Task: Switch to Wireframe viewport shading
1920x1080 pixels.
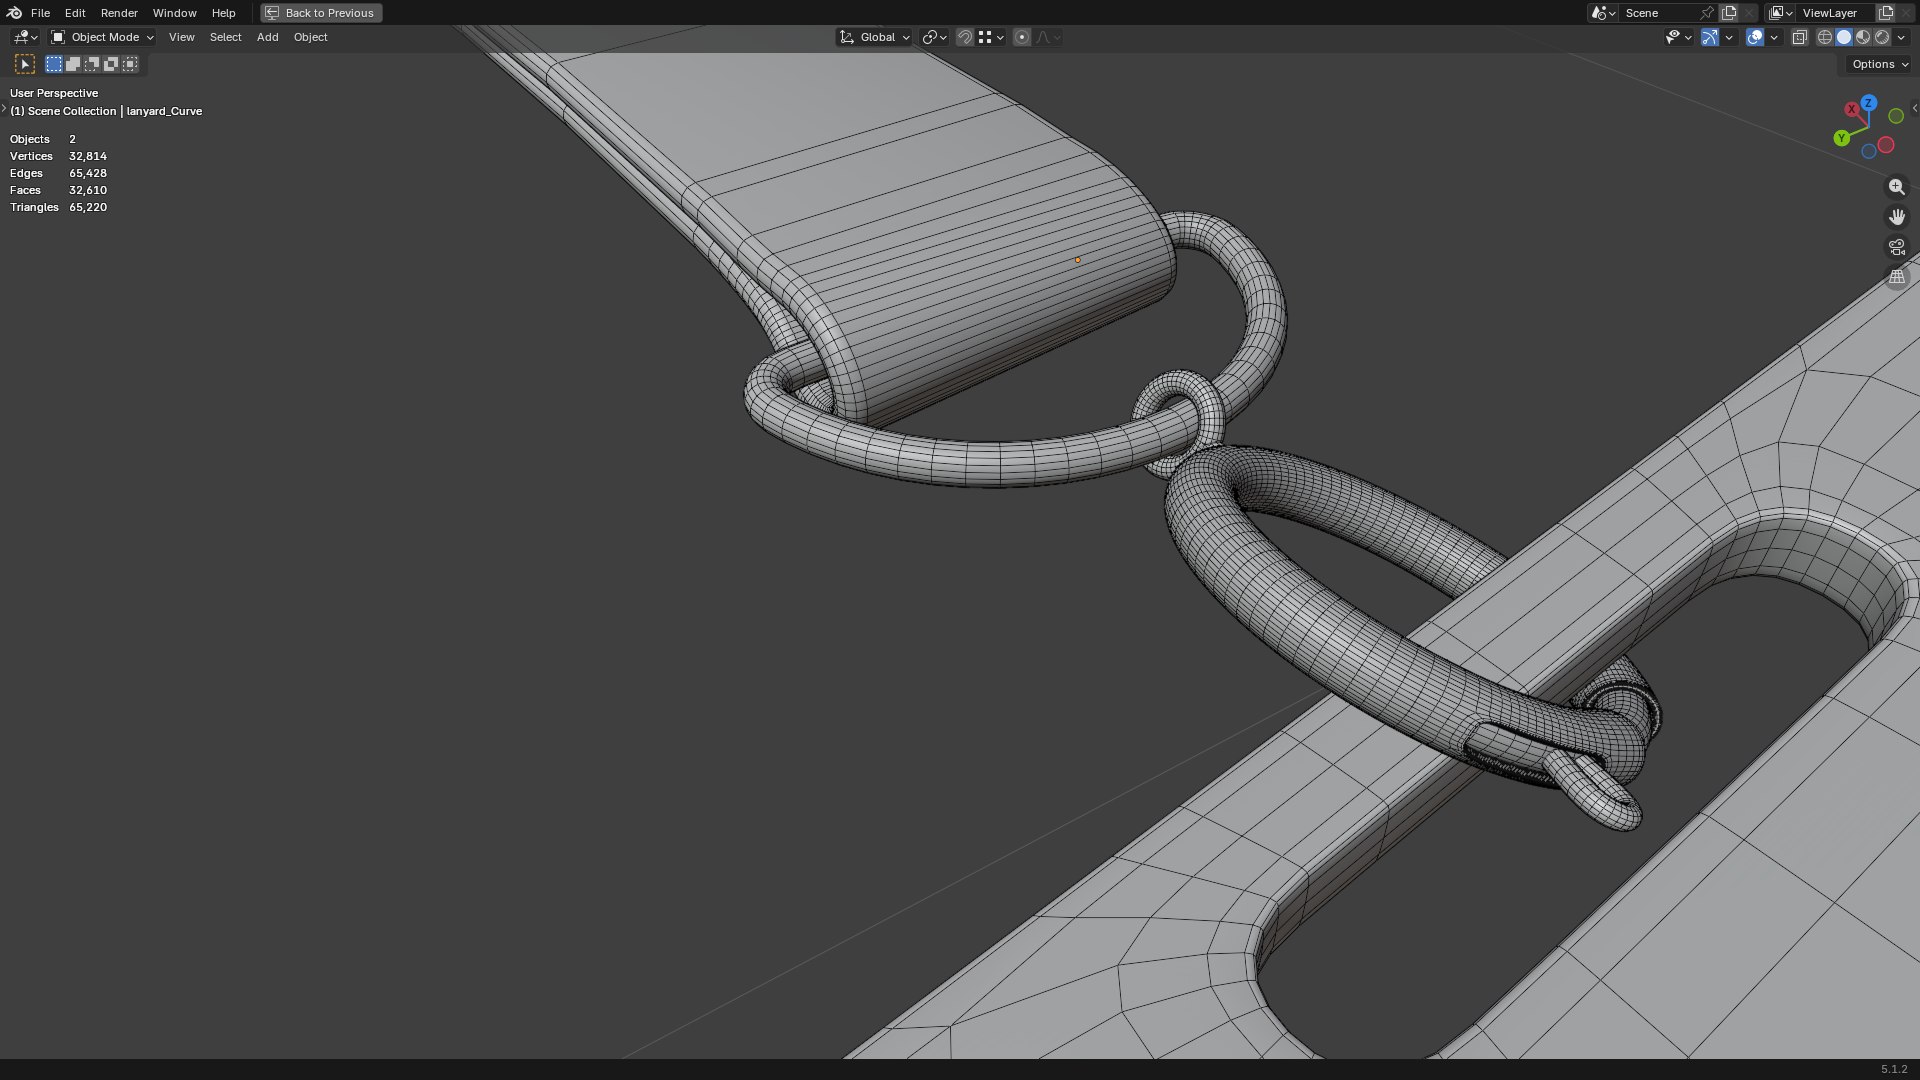Action: (1825, 37)
